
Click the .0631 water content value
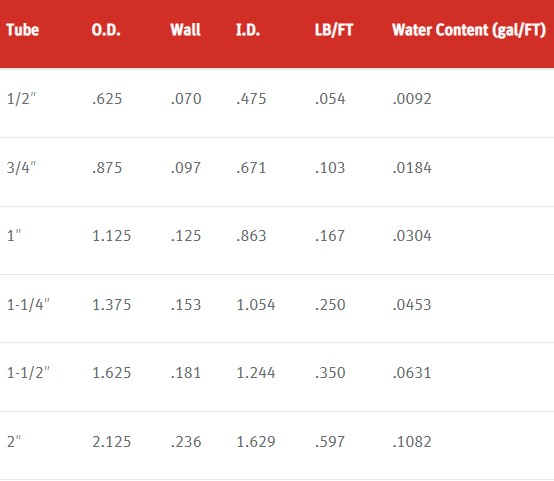(412, 373)
